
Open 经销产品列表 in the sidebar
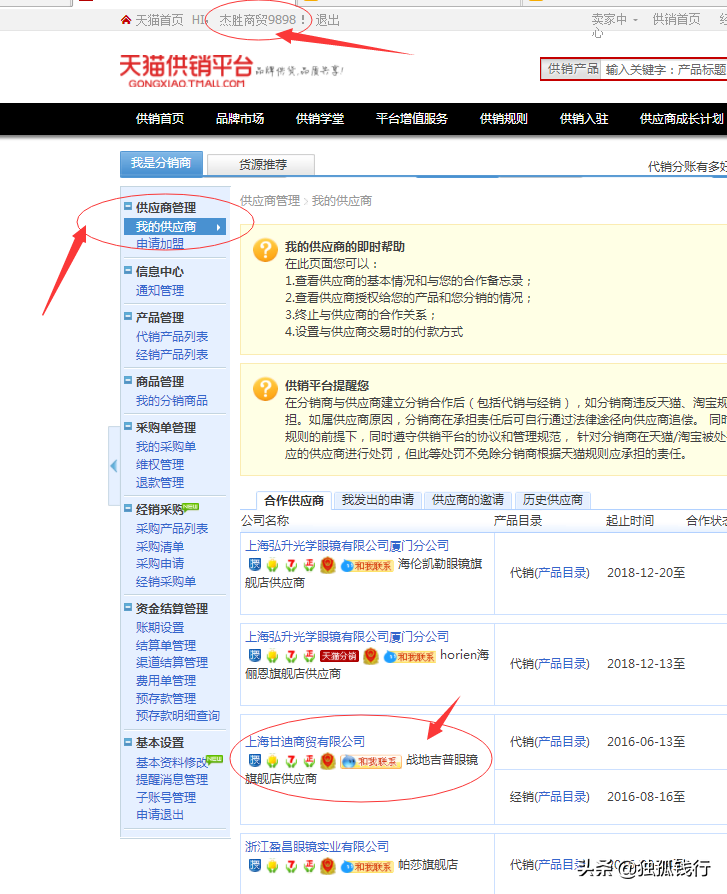point(172,355)
